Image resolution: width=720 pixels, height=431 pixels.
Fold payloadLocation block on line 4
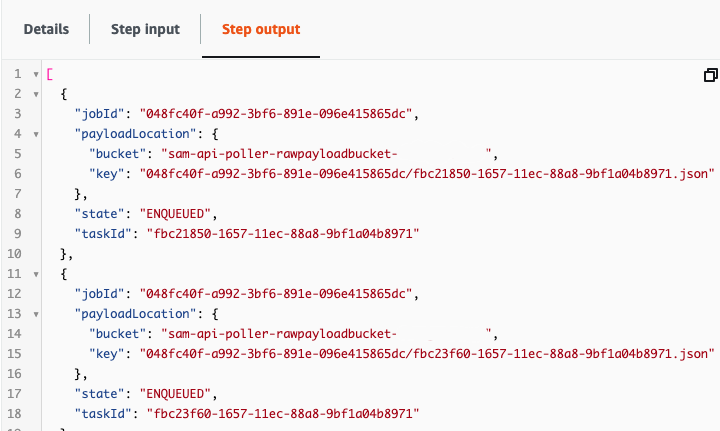[36, 134]
